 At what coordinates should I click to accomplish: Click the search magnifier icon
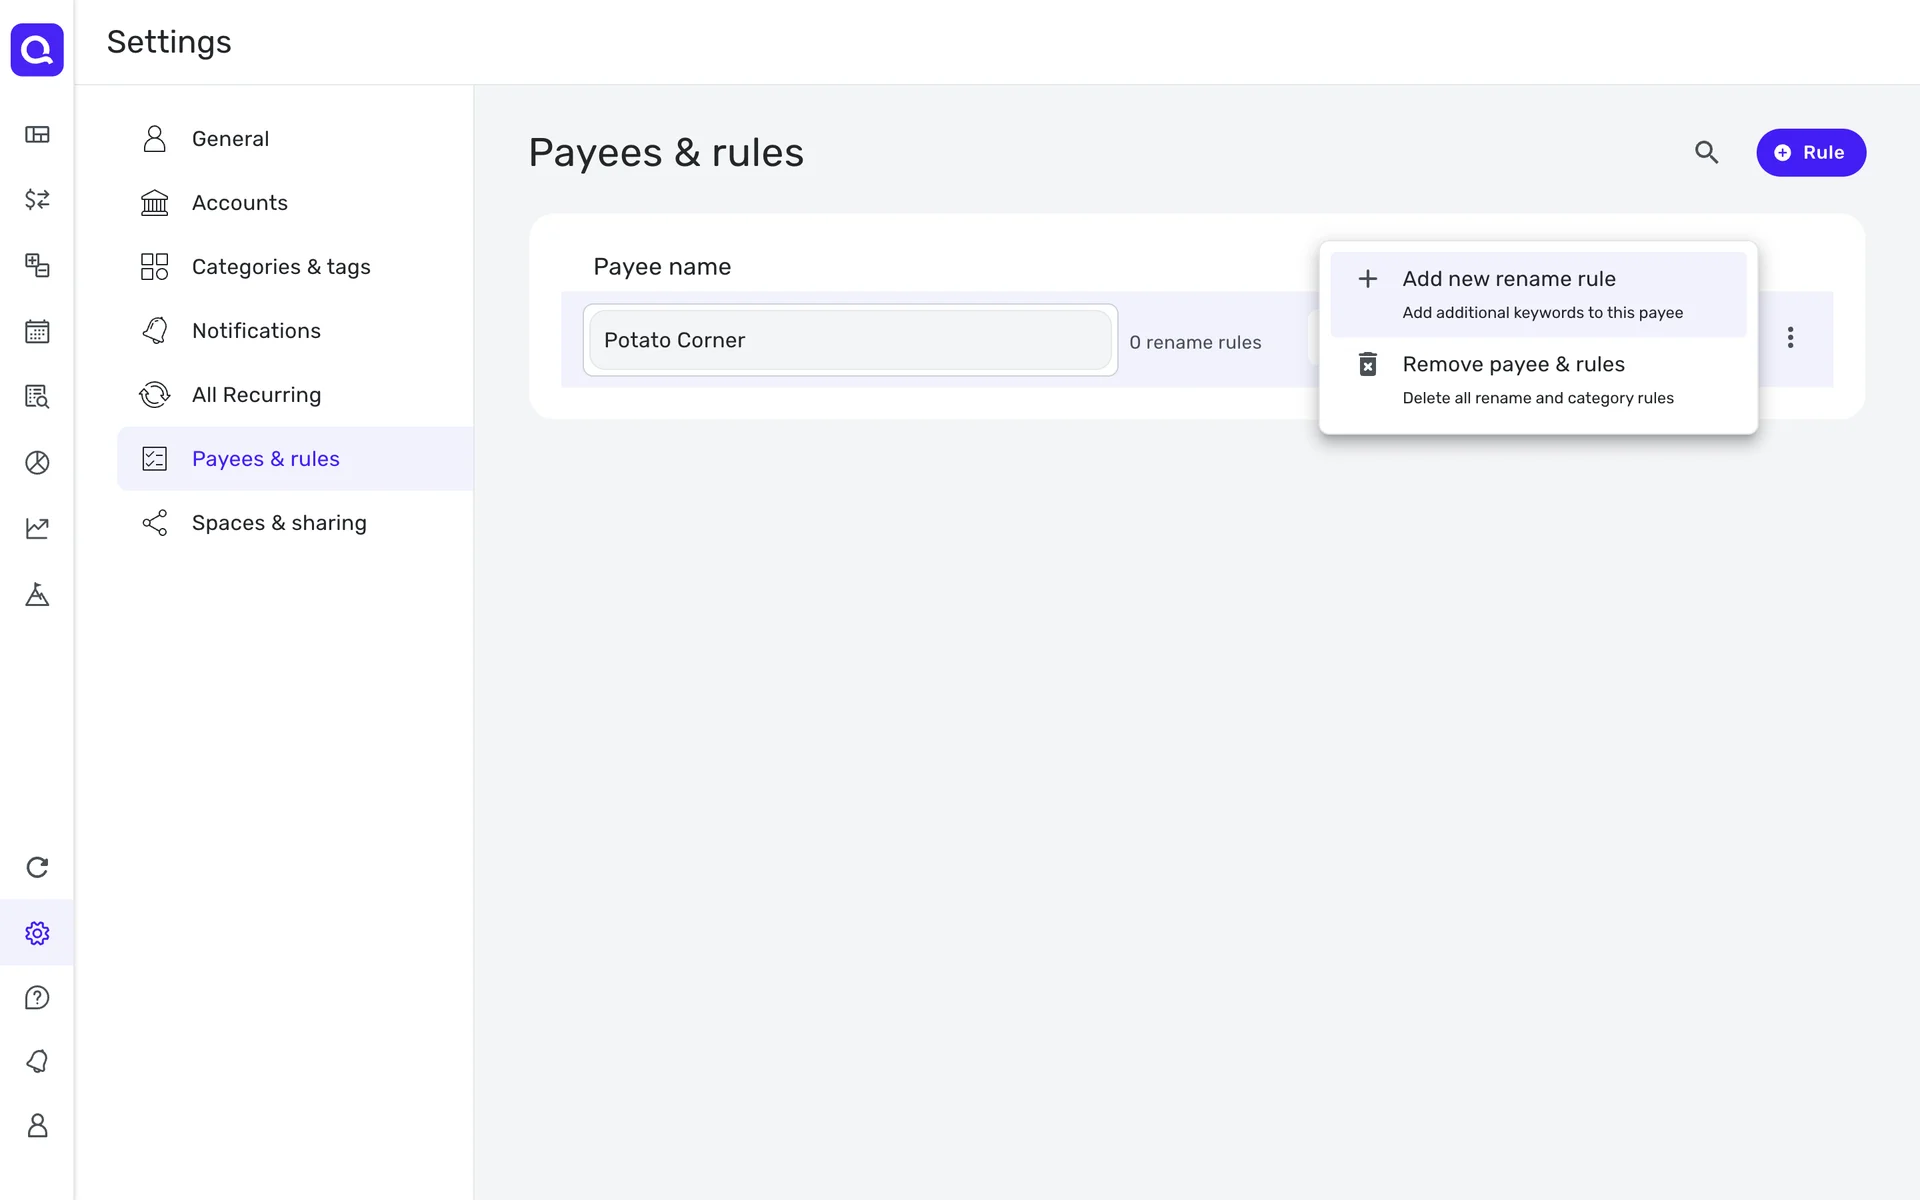[1706, 152]
